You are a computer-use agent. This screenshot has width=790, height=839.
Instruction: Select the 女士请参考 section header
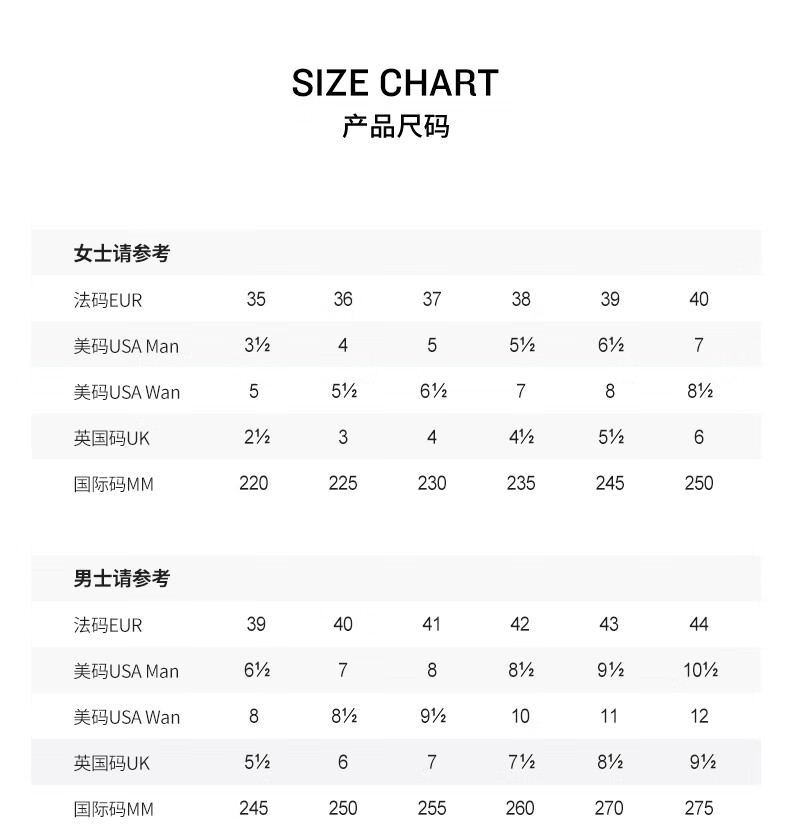122,254
